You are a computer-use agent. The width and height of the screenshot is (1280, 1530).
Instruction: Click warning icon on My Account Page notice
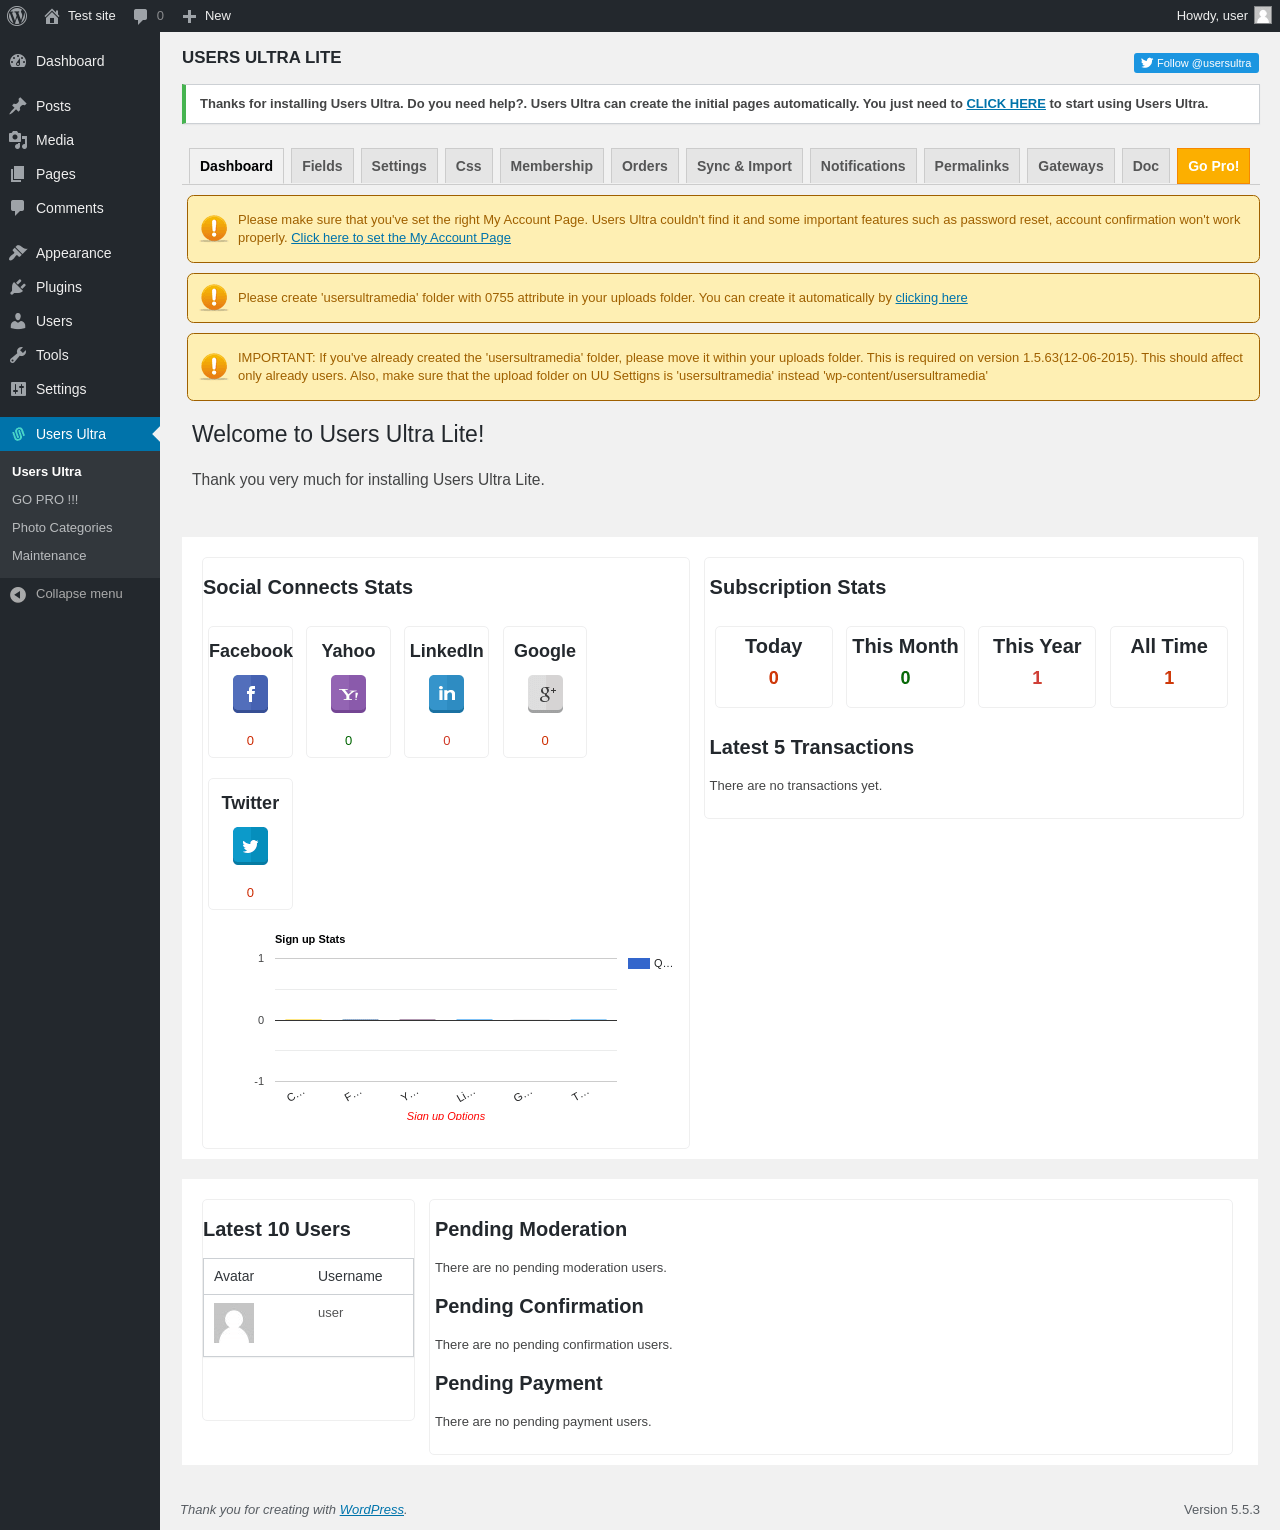pos(214,229)
